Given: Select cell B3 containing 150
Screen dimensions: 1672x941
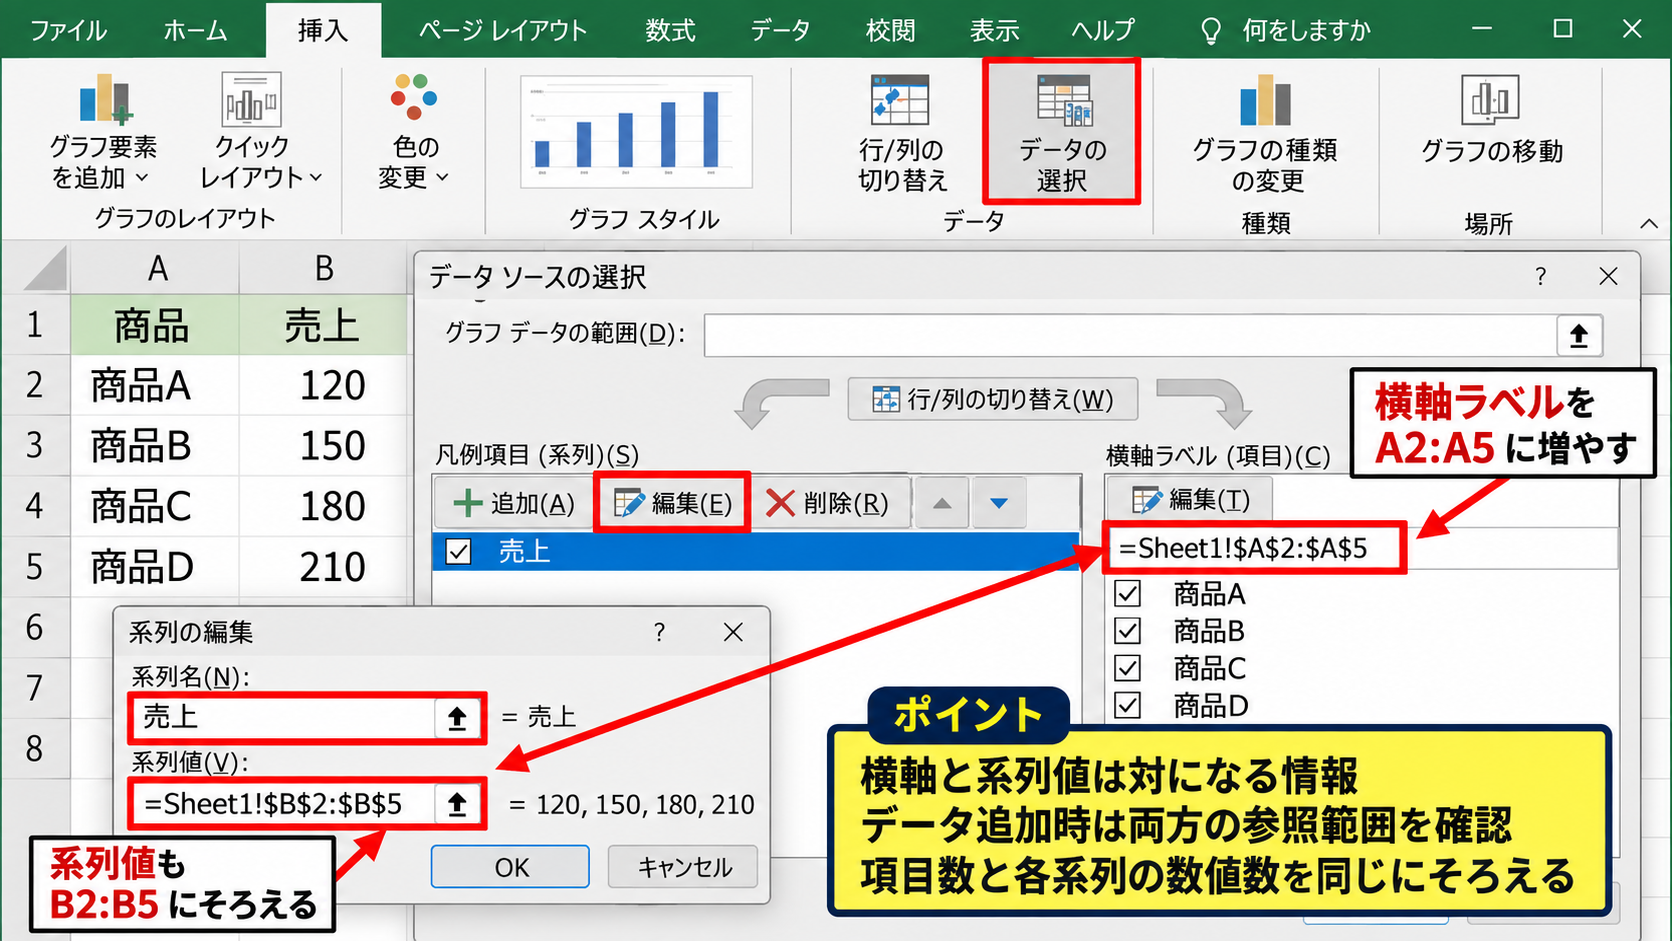Looking at the screenshot, I should (323, 445).
